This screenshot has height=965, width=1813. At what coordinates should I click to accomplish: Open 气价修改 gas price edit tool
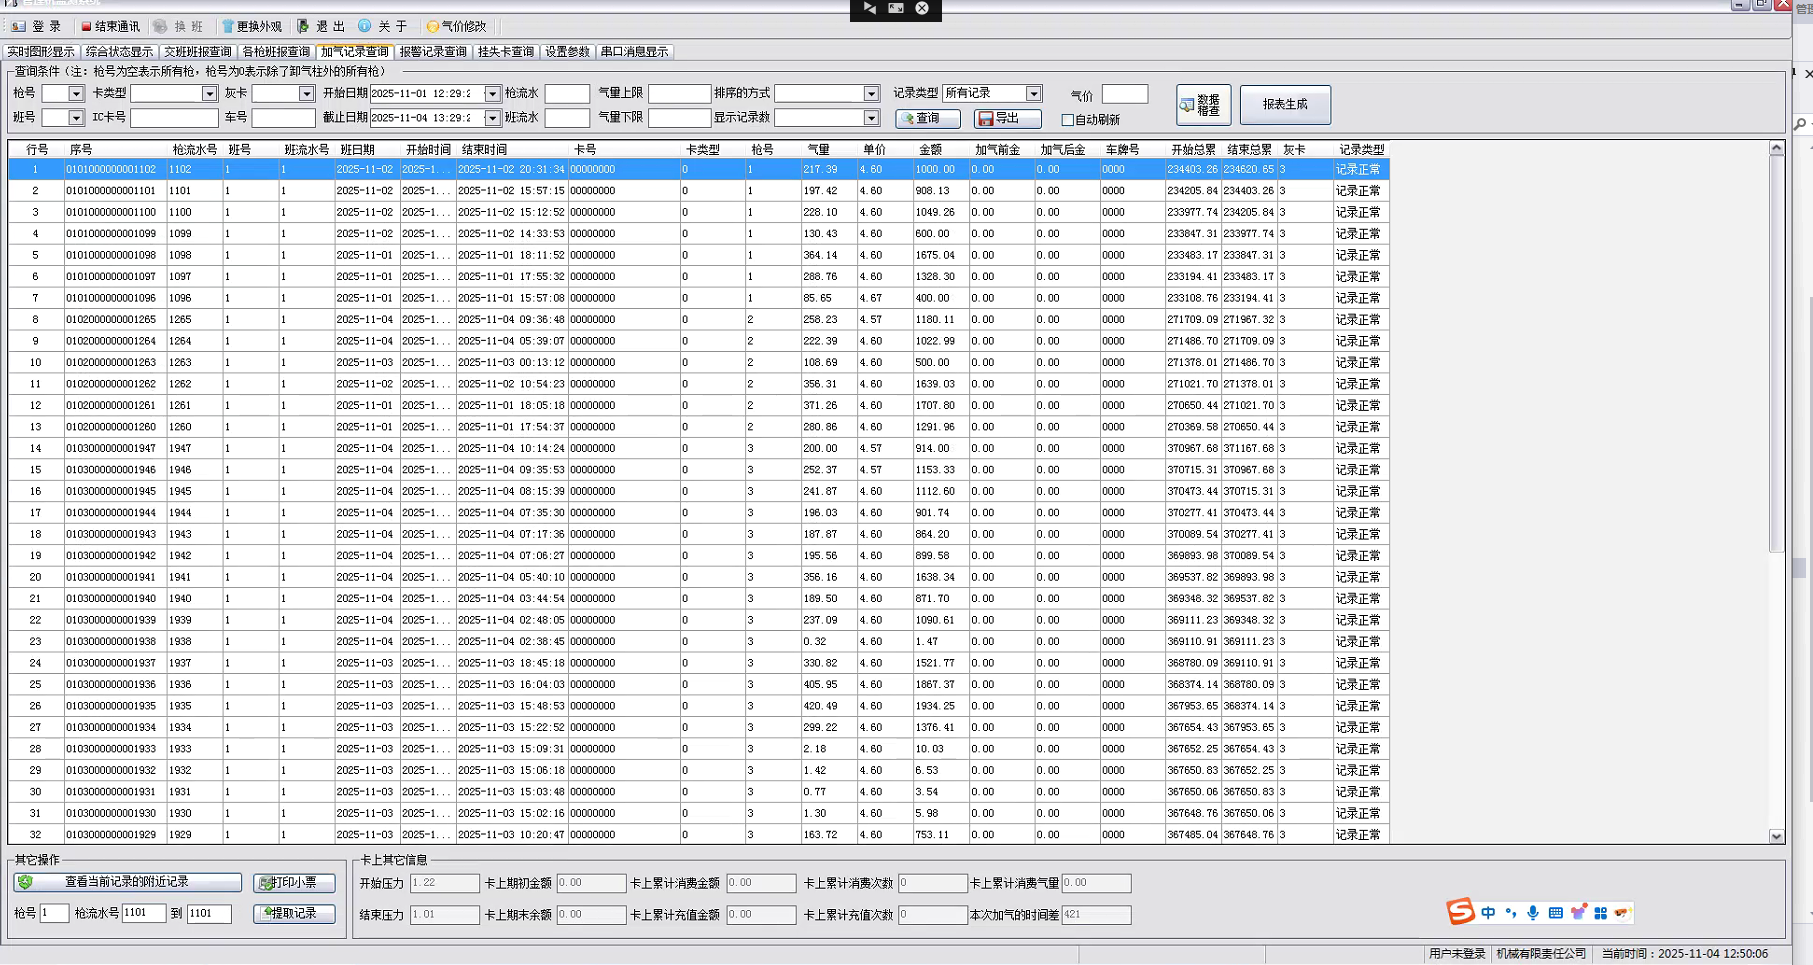(433, 26)
